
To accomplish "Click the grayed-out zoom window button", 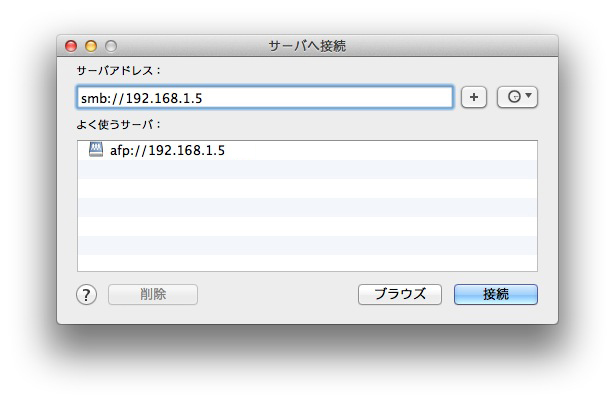I will [111, 46].
